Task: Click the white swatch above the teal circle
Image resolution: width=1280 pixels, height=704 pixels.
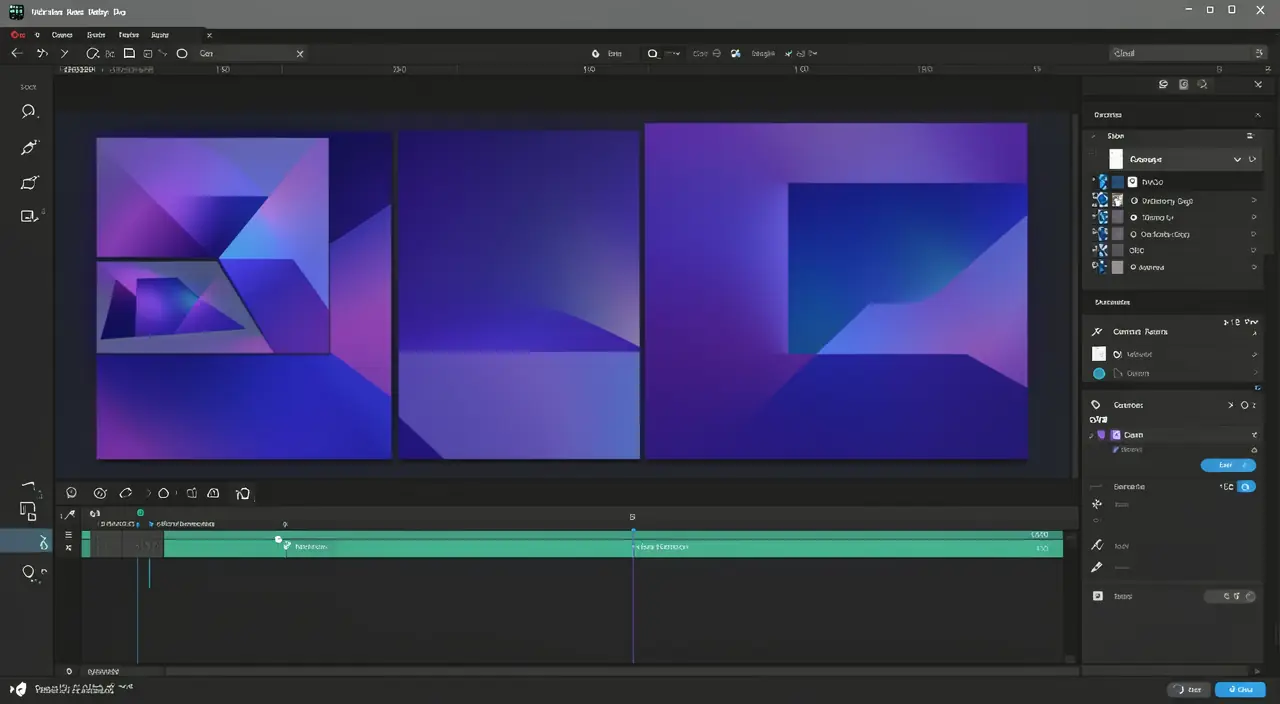Action: tap(1099, 354)
